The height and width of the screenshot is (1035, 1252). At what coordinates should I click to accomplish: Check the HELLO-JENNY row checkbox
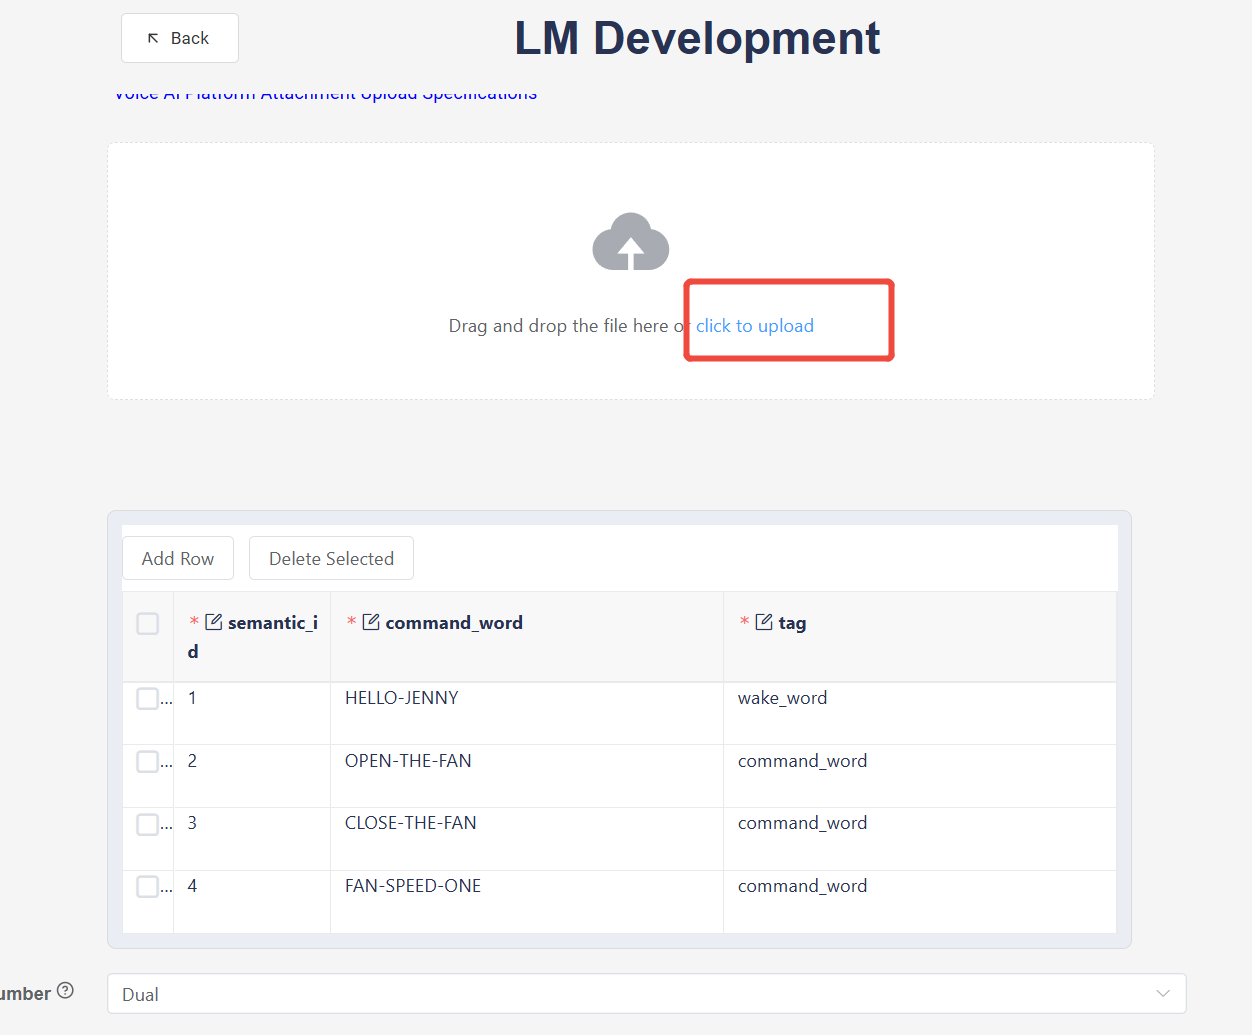pos(148,698)
